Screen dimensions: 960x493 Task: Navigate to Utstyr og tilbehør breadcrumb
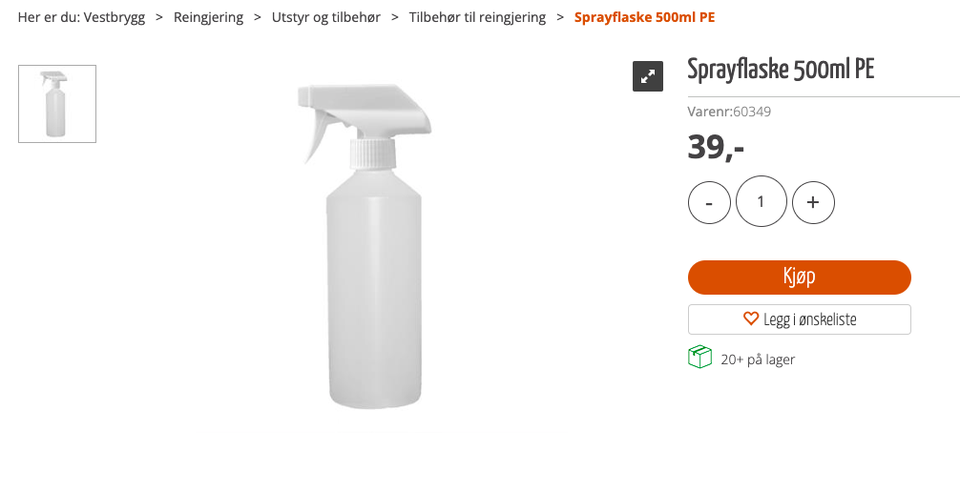[326, 18]
